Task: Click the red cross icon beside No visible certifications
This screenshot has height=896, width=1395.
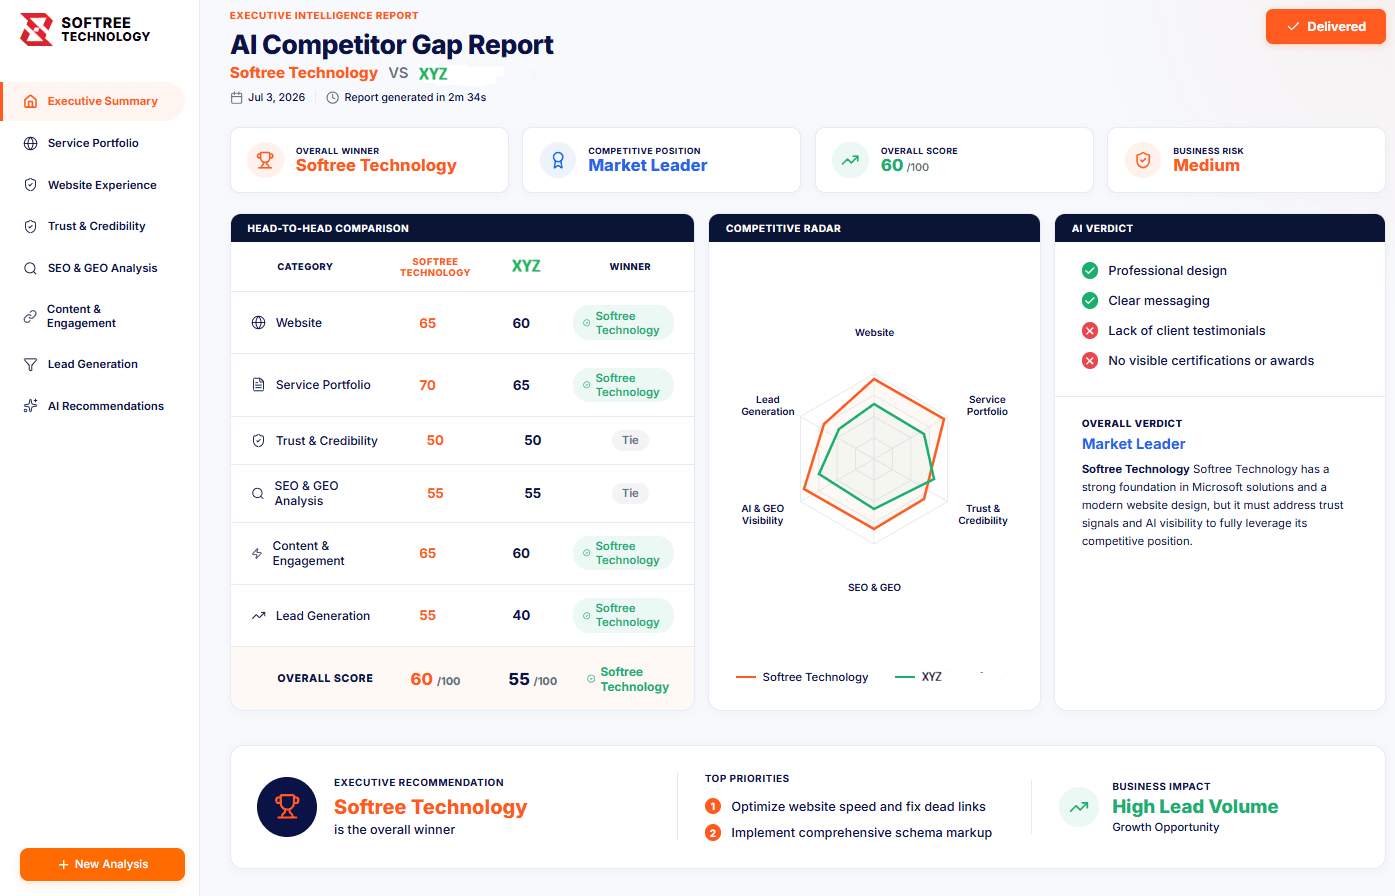Action: tap(1090, 360)
